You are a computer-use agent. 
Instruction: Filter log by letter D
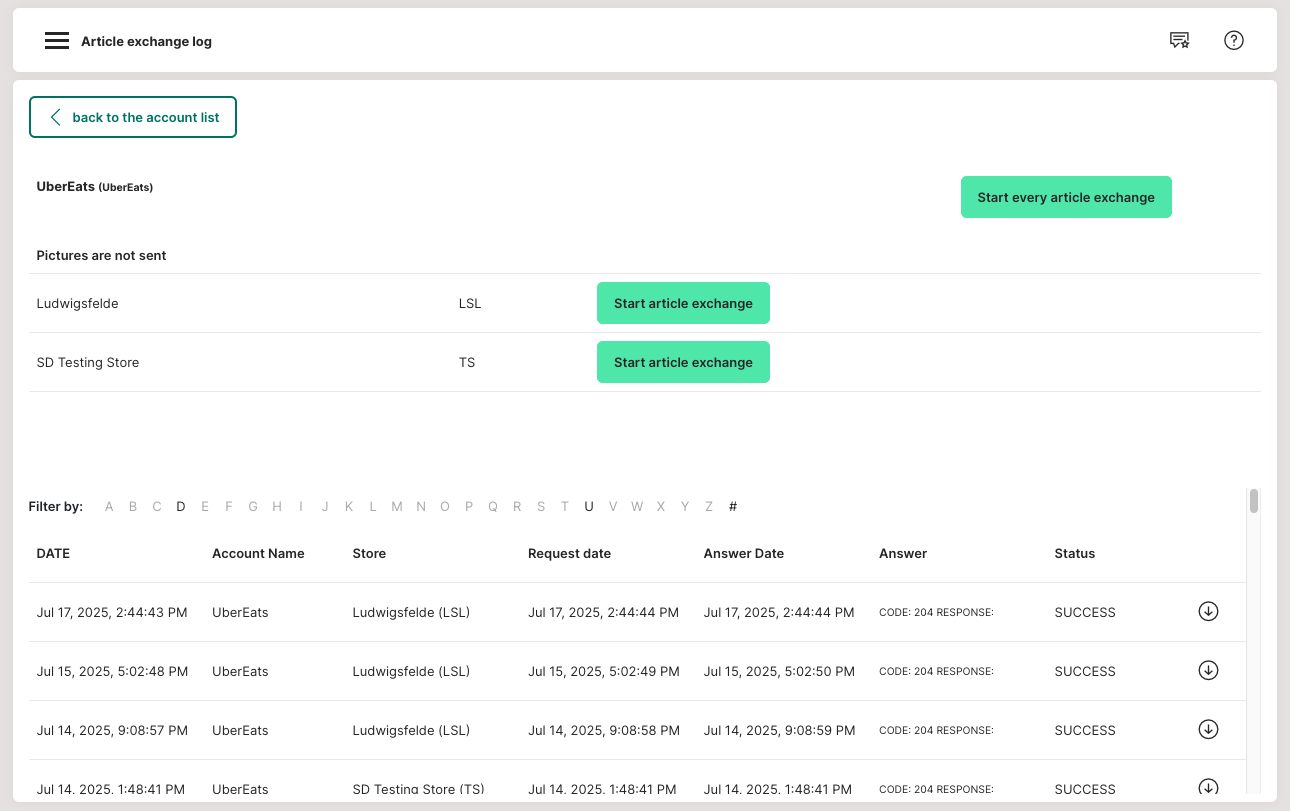pyautogui.click(x=181, y=507)
